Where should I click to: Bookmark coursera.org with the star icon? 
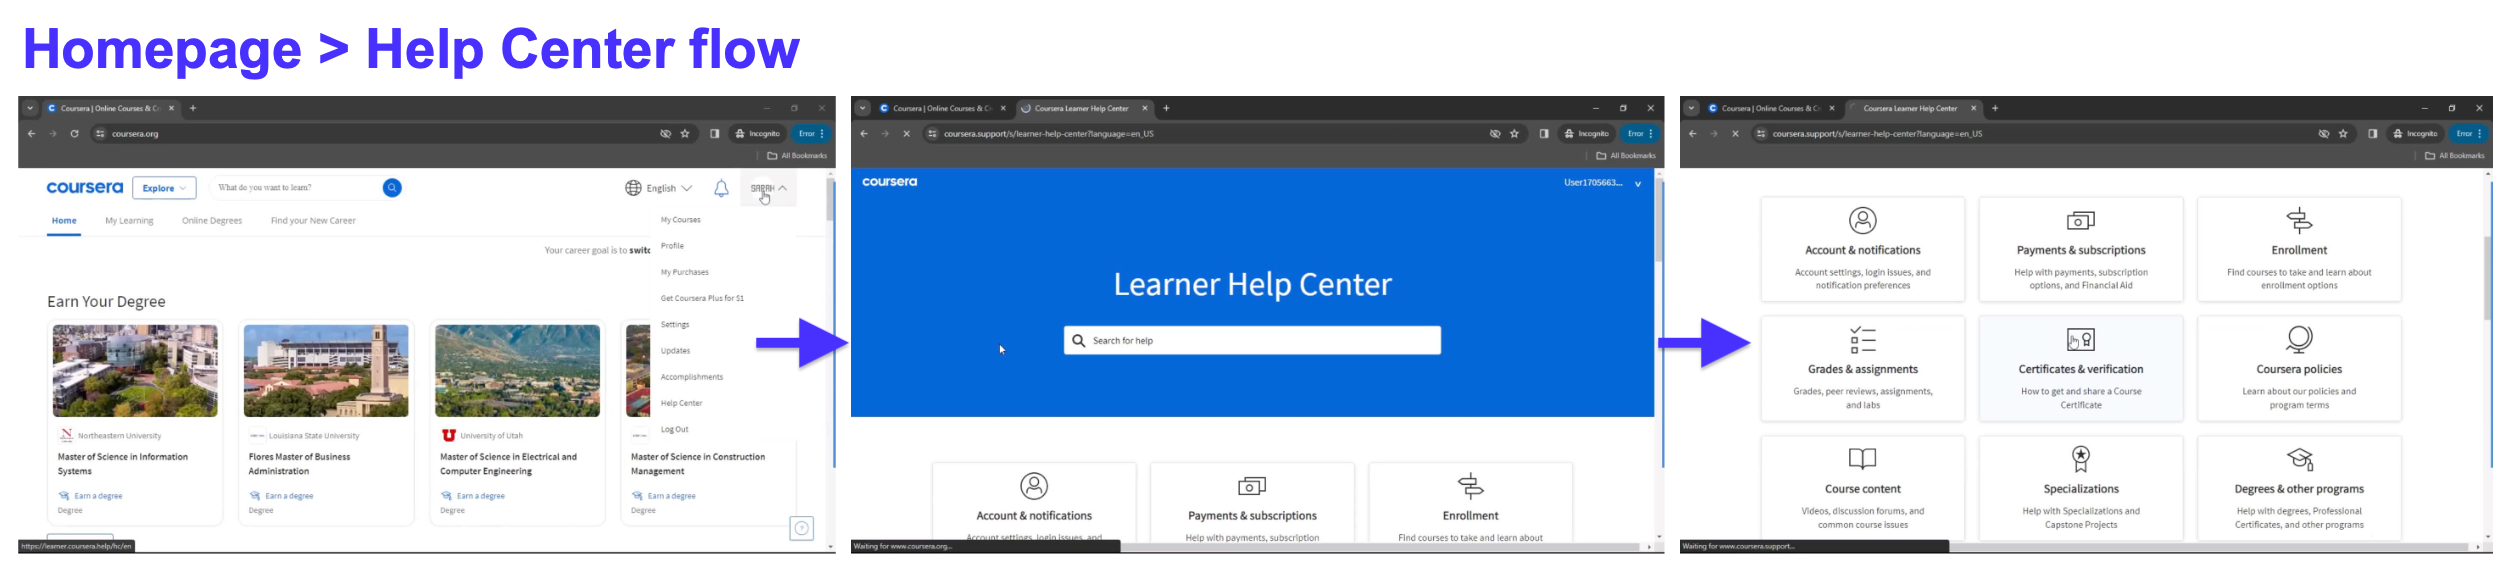685,133
